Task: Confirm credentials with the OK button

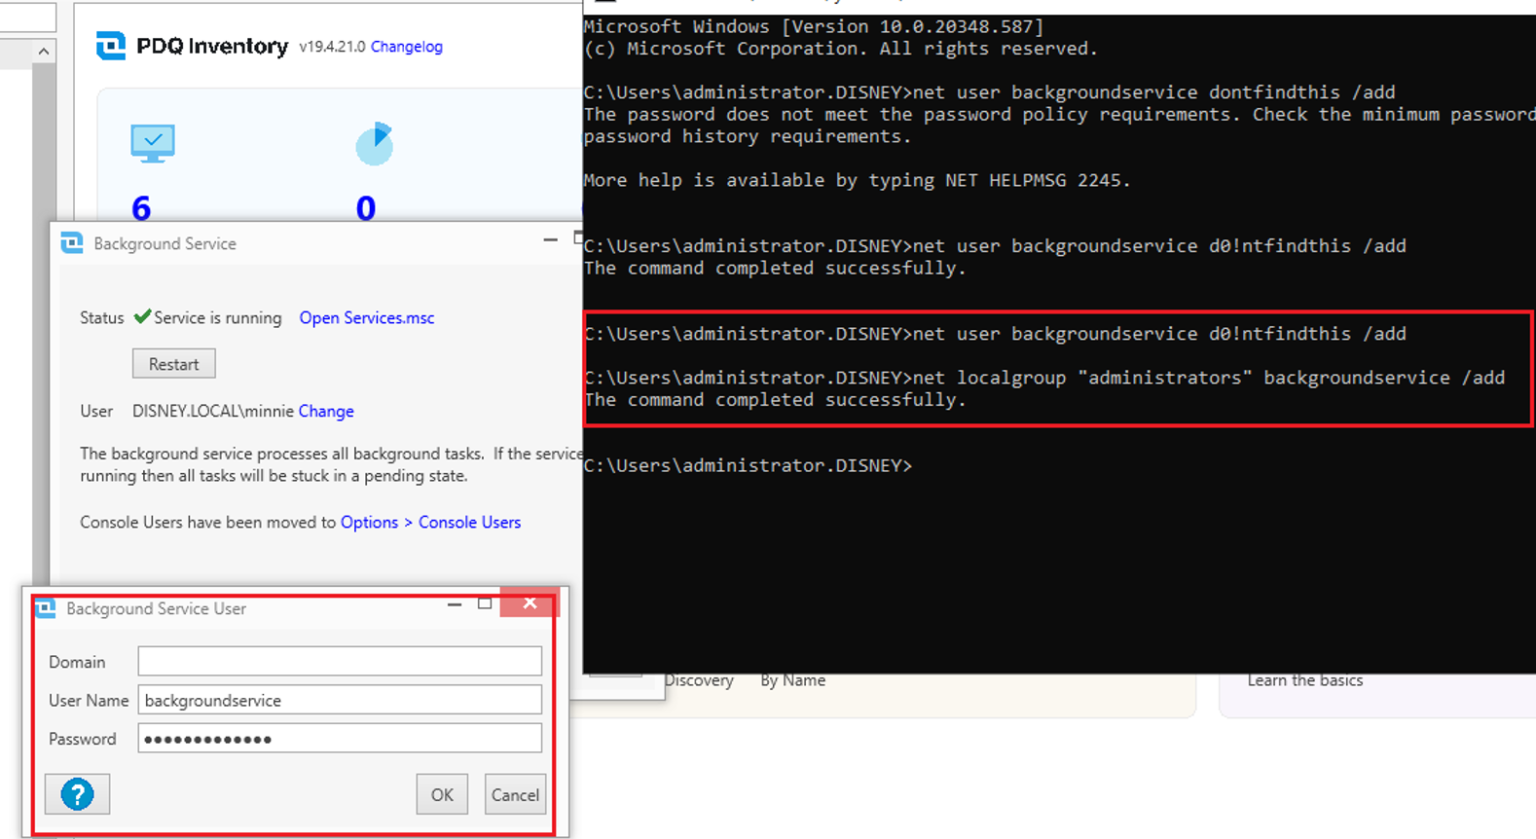Action: [441, 794]
